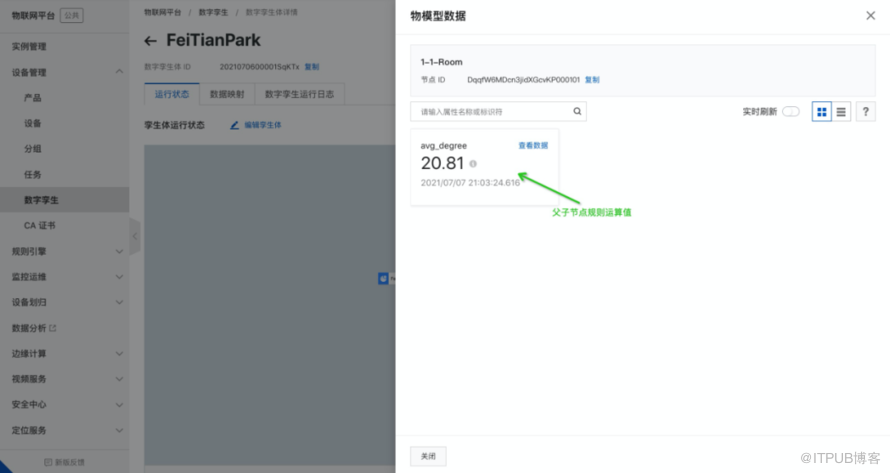Click node ID DqqfW6MDcn3jidXGcvKP000101
890x473 pixels.
(x=523, y=79)
